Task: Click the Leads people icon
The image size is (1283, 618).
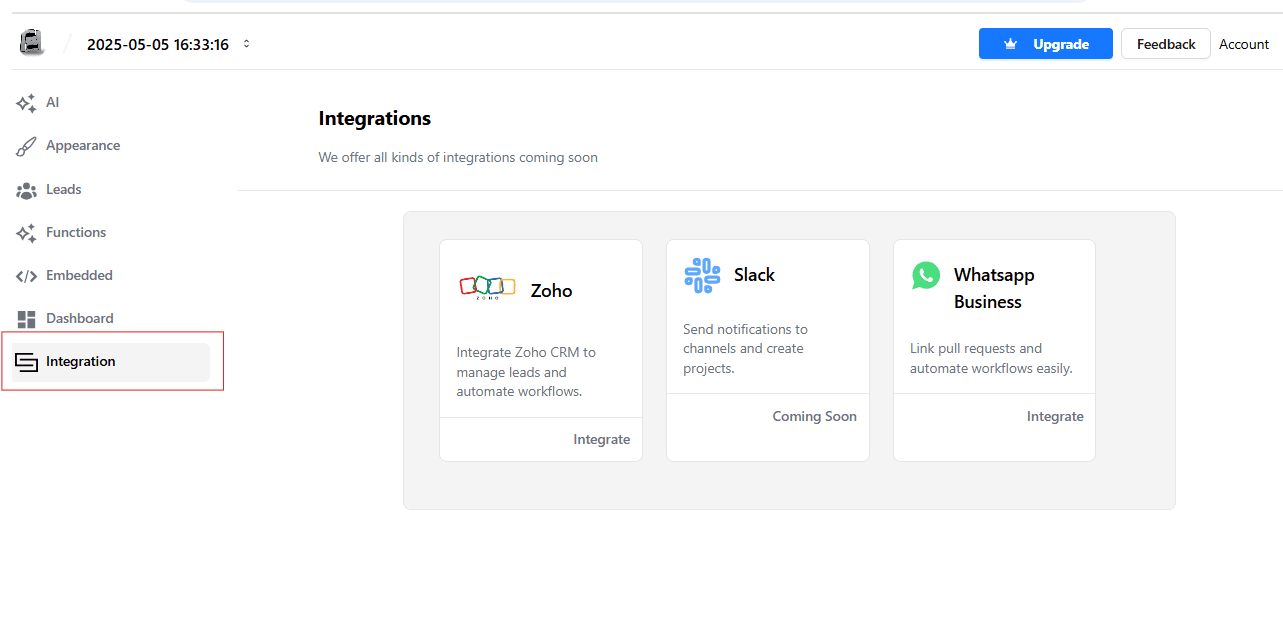Action: pos(27,190)
